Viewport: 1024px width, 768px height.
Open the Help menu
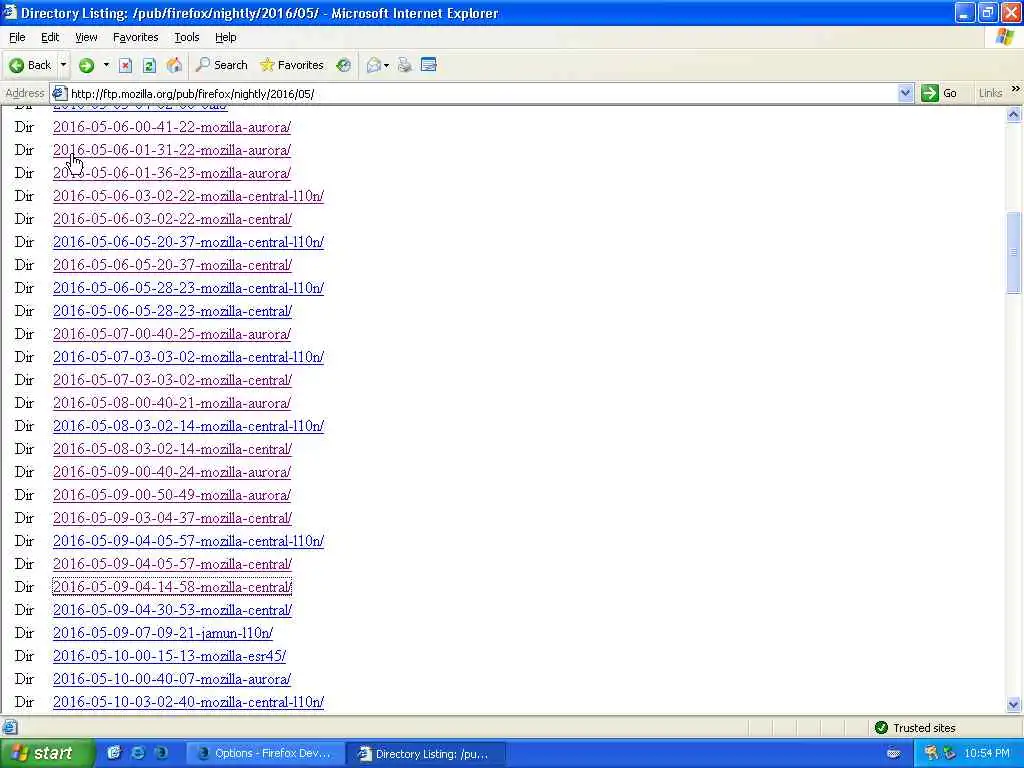point(225,37)
